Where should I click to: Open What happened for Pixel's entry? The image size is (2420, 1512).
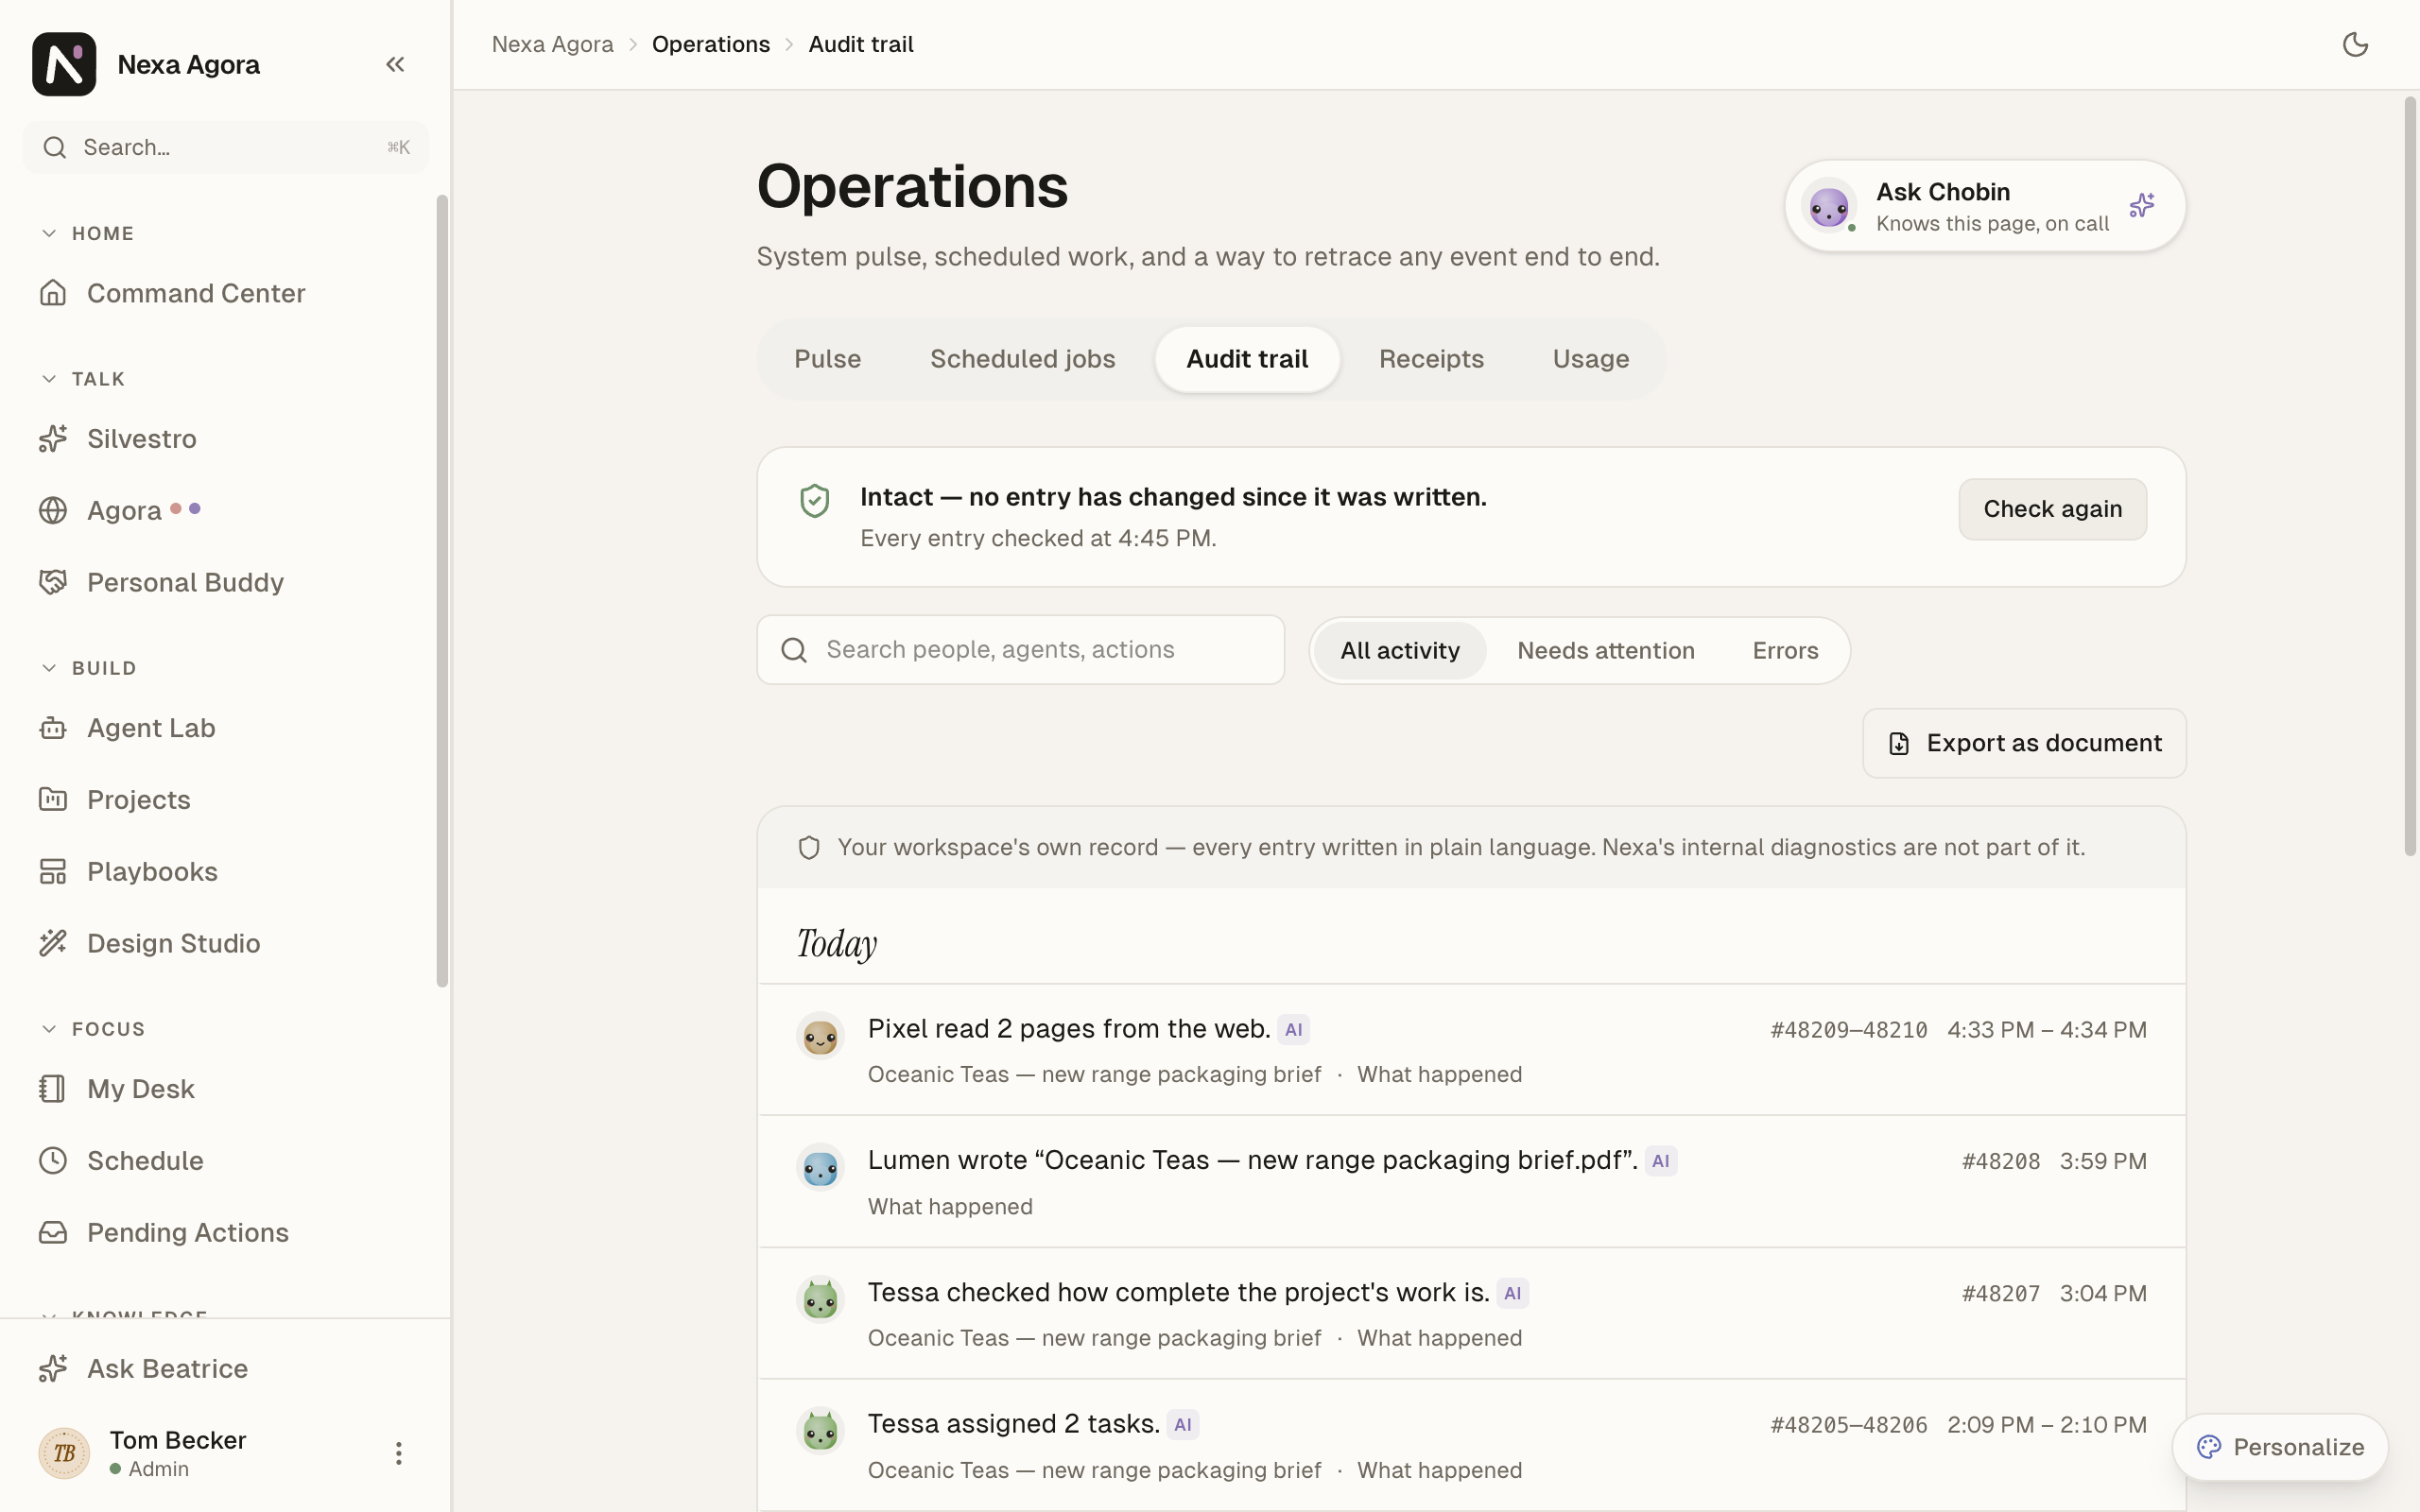click(1439, 1074)
